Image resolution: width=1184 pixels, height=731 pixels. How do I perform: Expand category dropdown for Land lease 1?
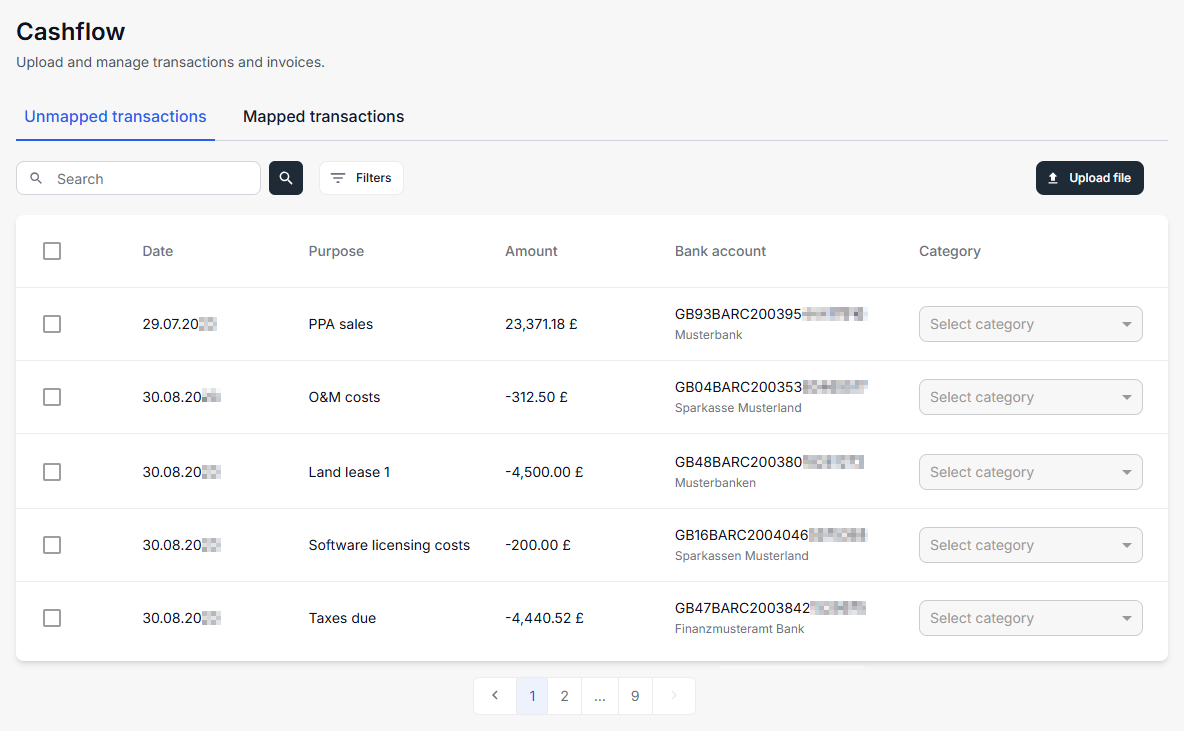[1030, 472]
